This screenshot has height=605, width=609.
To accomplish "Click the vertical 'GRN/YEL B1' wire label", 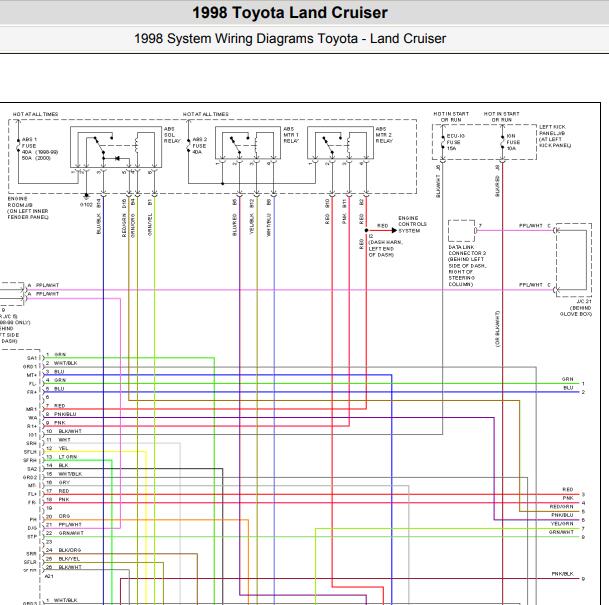I will pos(150,217).
